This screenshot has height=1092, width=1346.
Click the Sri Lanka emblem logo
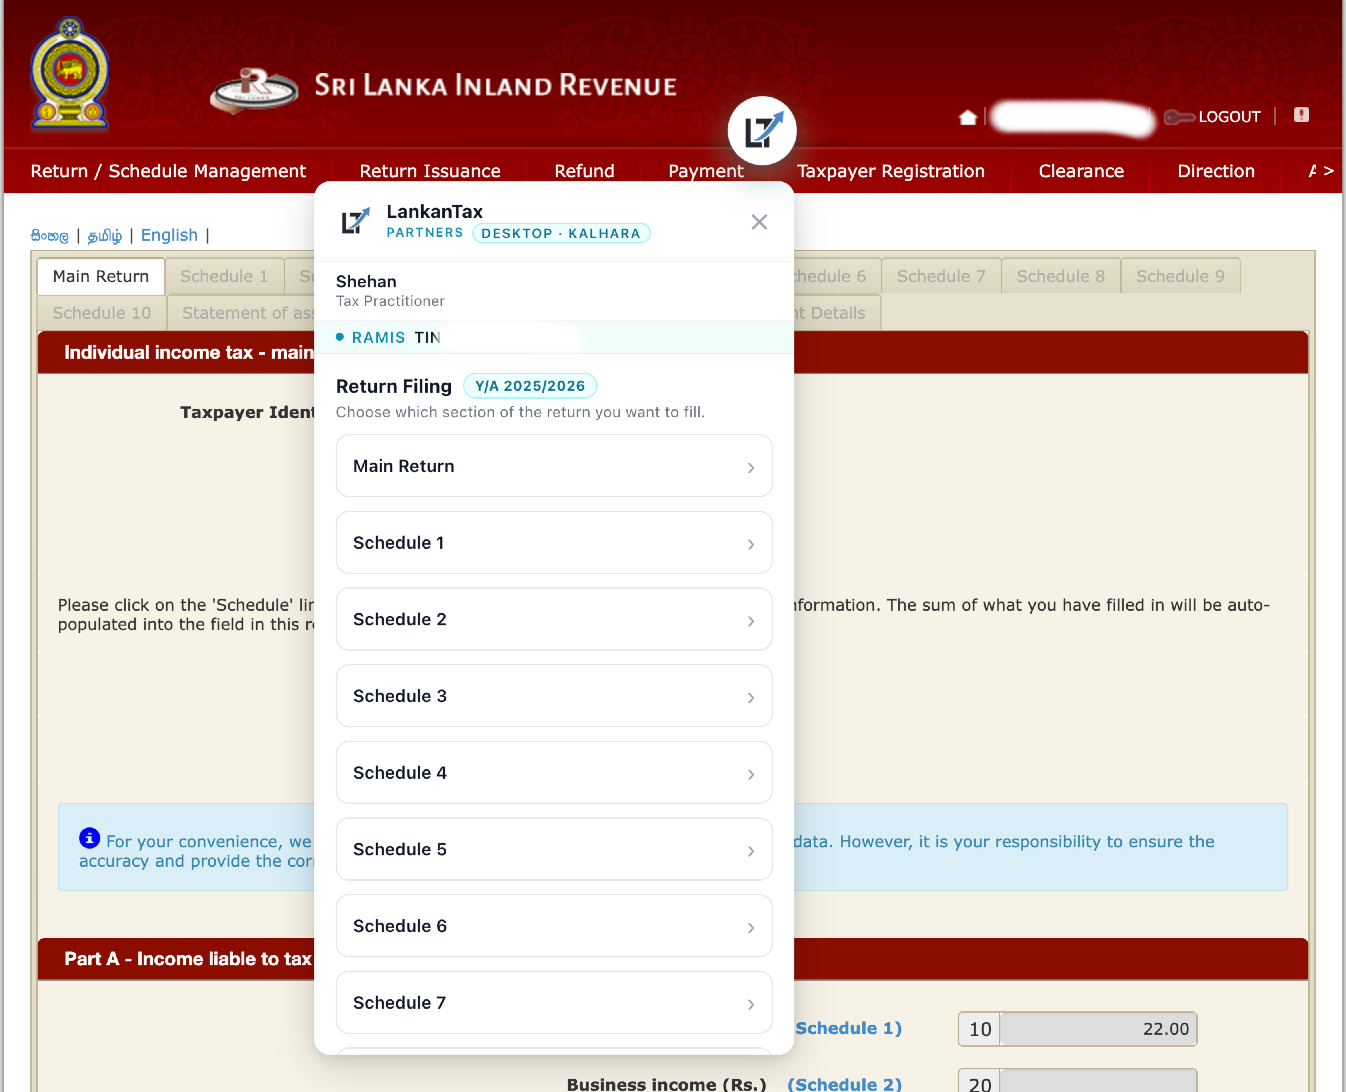pyautogui.click(x=69, y=74)
